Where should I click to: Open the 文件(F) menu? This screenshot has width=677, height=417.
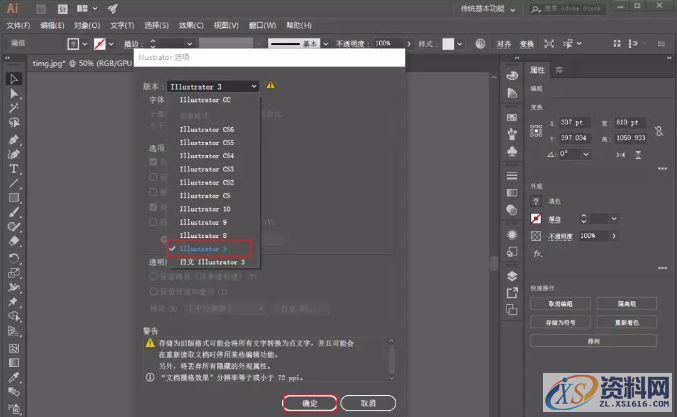[x=18, y=25]
